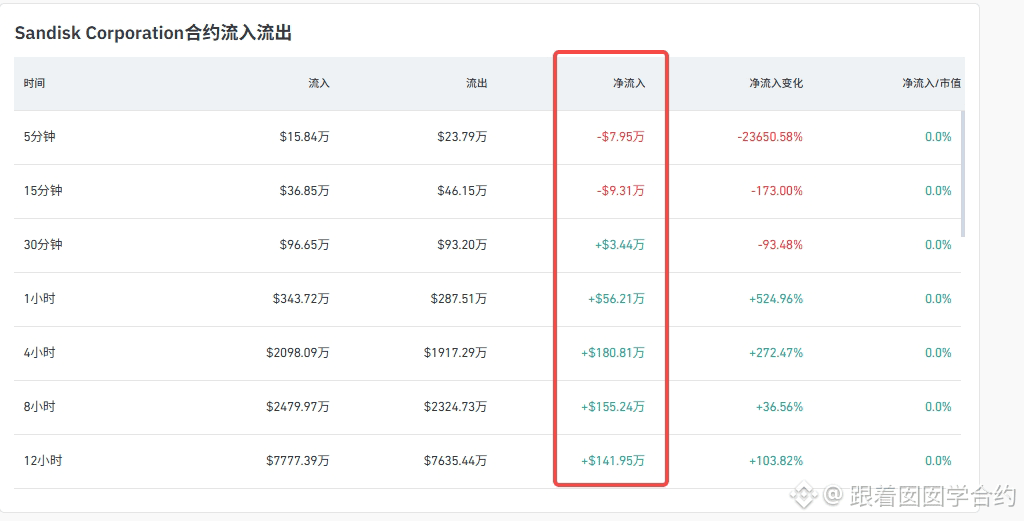The width and height of the screenshot is (1024, 521).
Task: Click 0.0% in the 12小时 row
Action: click(938, 461)
